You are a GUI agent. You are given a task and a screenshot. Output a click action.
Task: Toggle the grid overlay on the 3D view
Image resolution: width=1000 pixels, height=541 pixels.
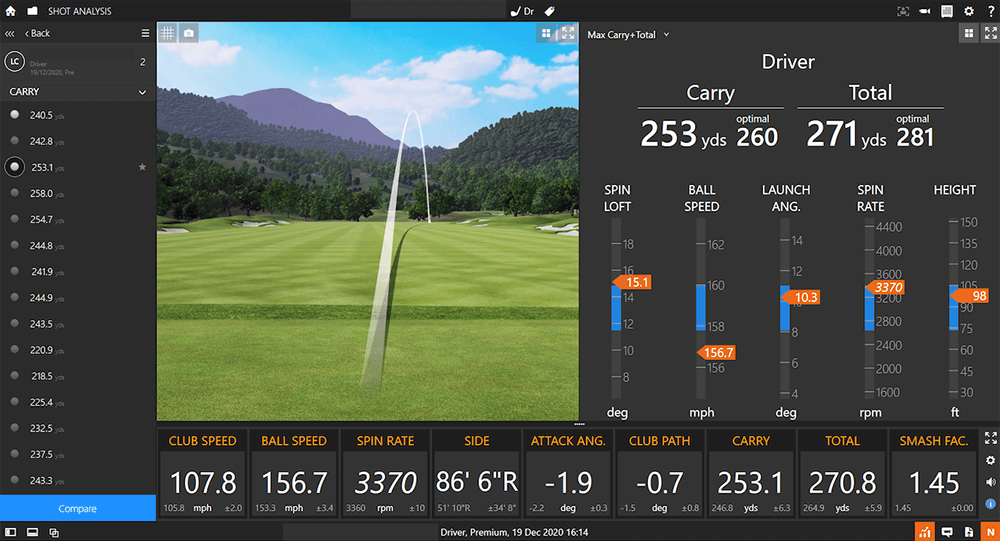point(167,33)
